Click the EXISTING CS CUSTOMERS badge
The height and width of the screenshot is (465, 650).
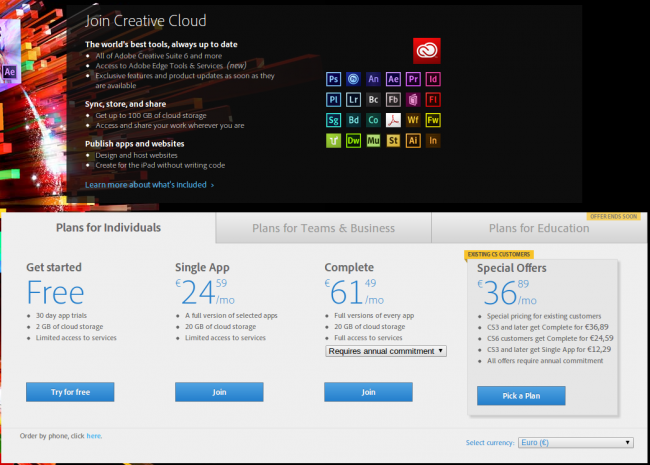click(x=499, y=254)
